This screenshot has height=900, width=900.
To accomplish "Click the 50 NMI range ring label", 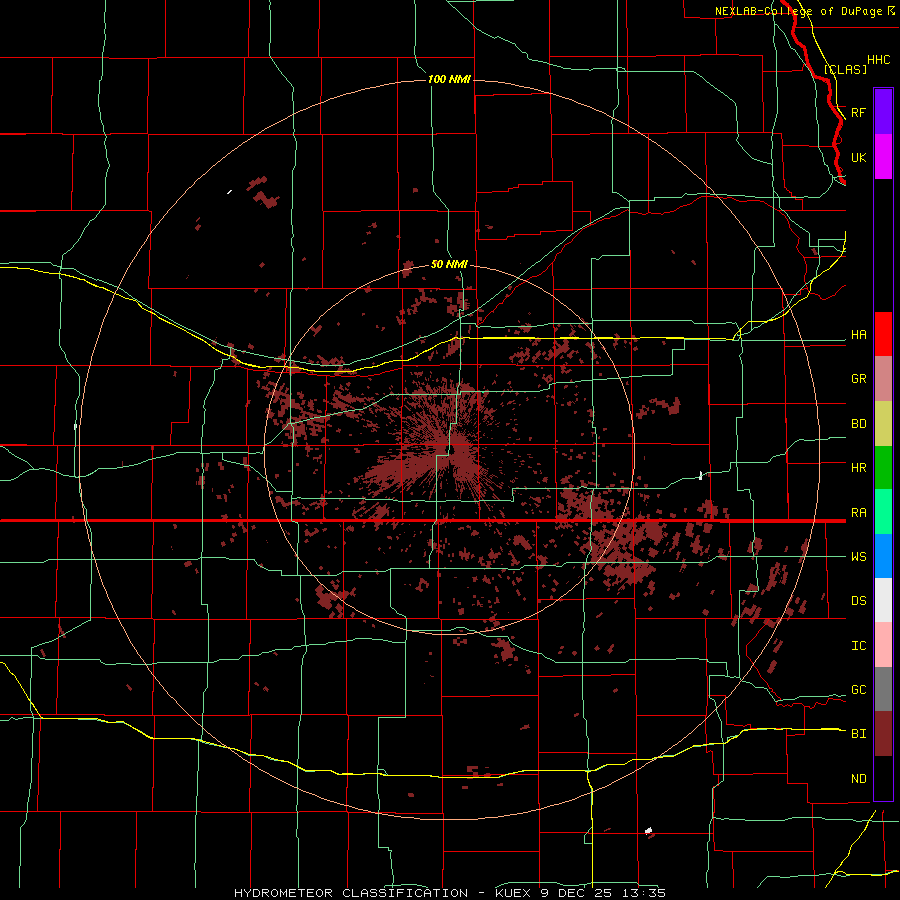I will 449,264.
